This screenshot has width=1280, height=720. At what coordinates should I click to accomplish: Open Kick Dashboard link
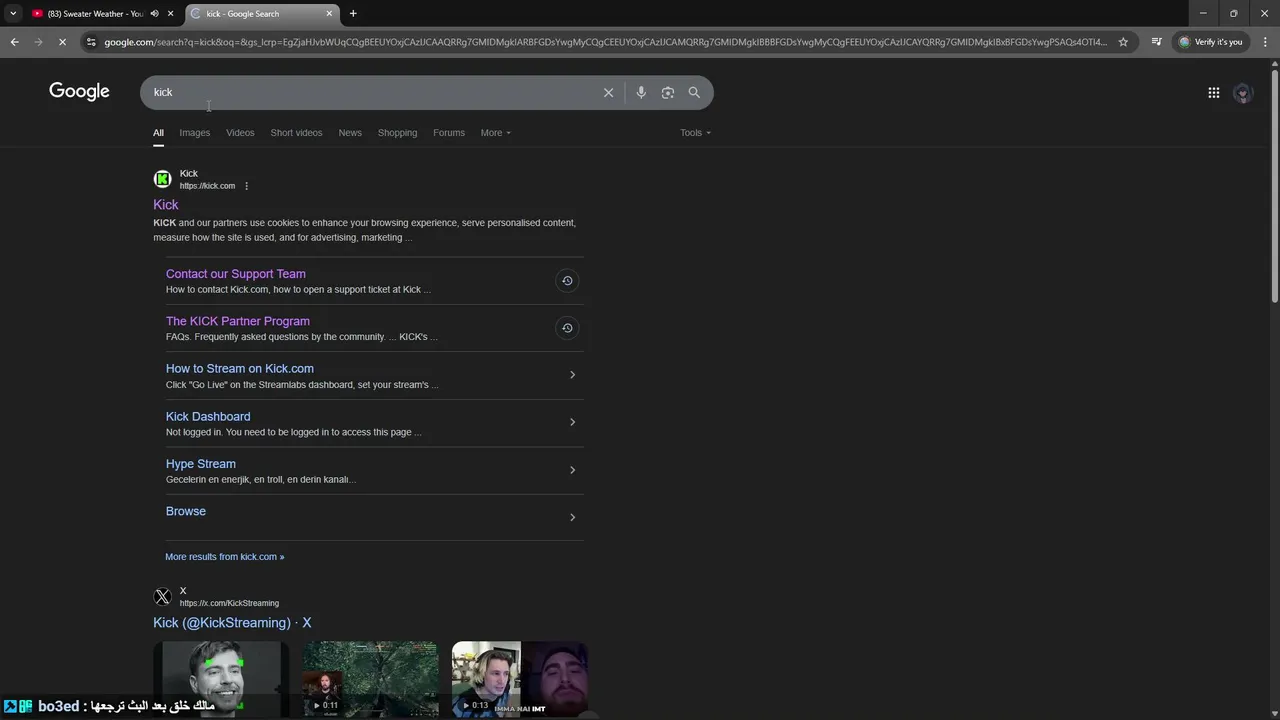pos(208,416)
